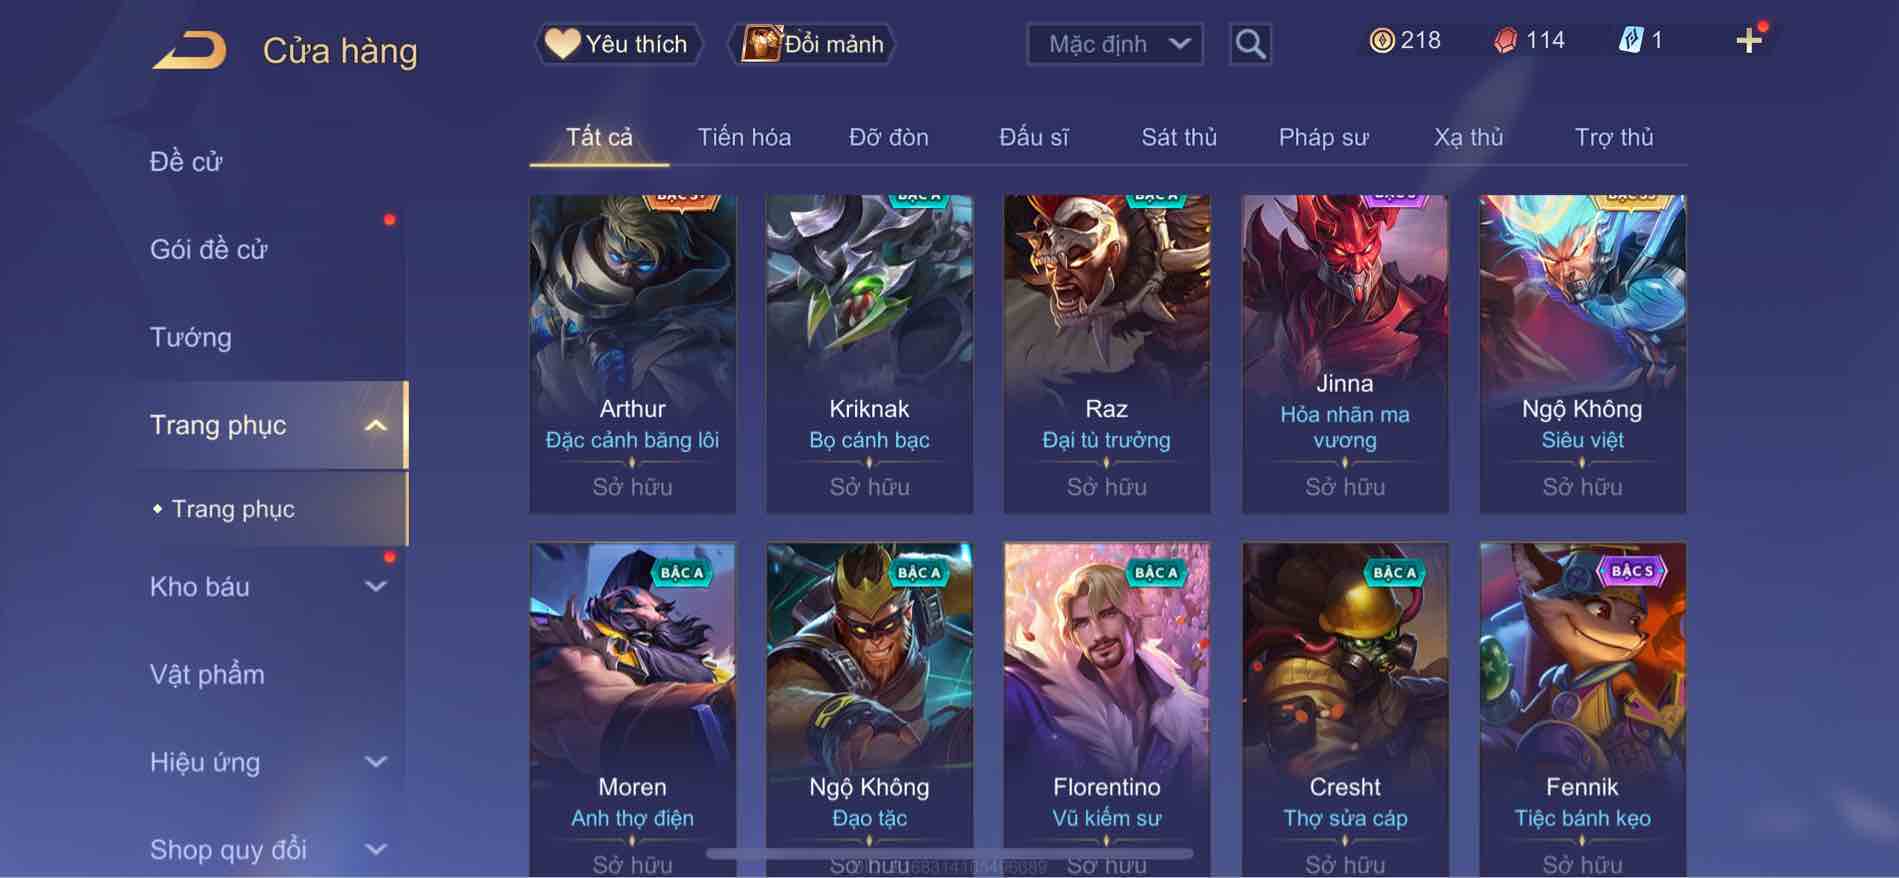Image resolution: width=1899 pixels, height=878 pixels.
Task: Open the Tướng sidebar menu
Action: click(191, 337)
